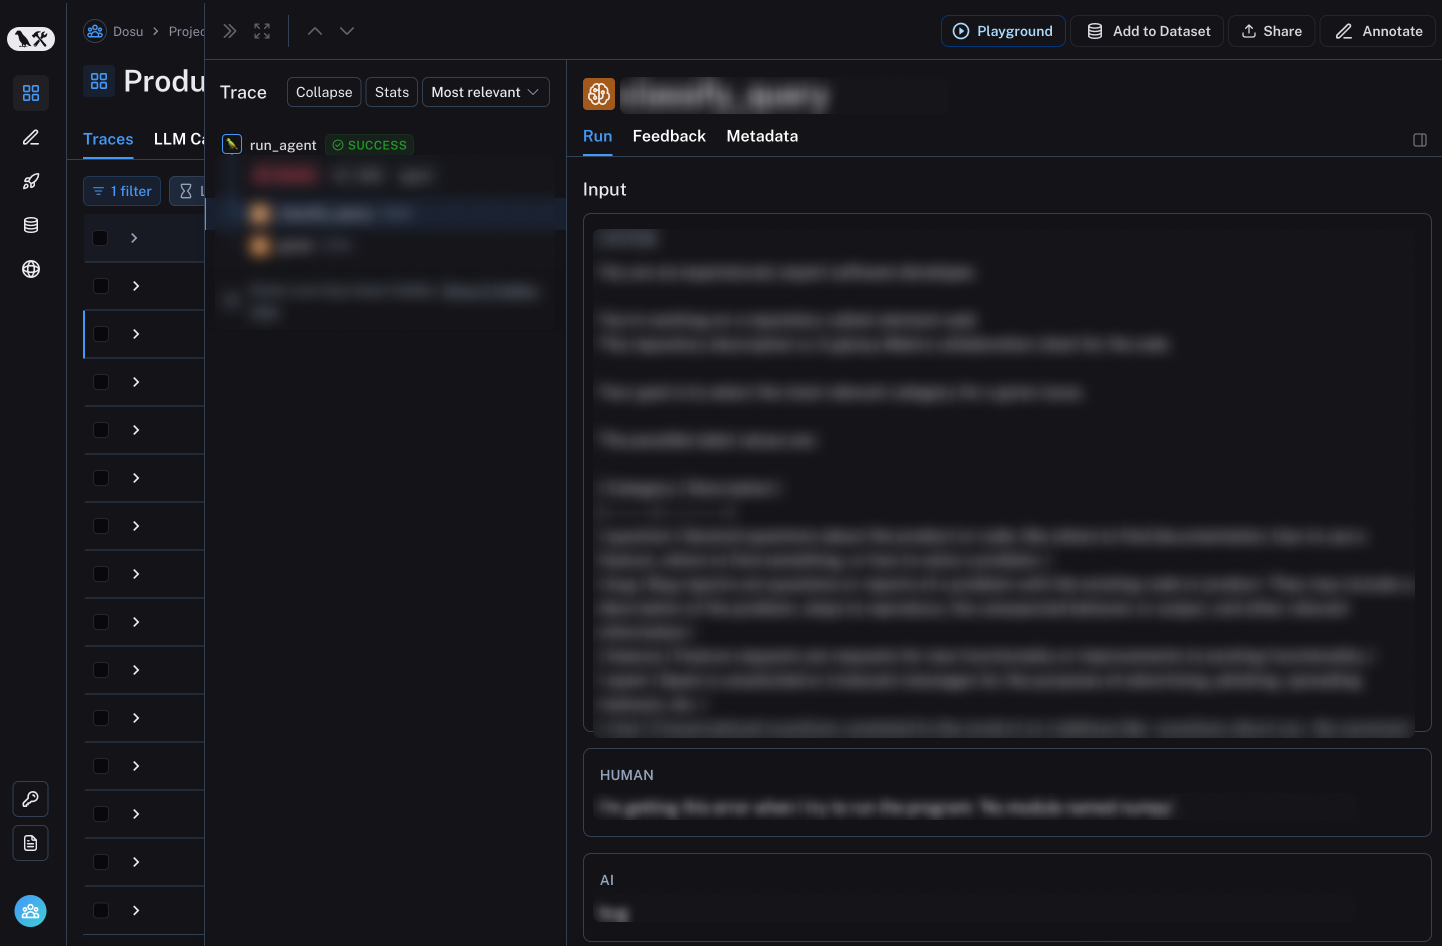
Task: Click the 1 filter button
Action: click(122, 191)
